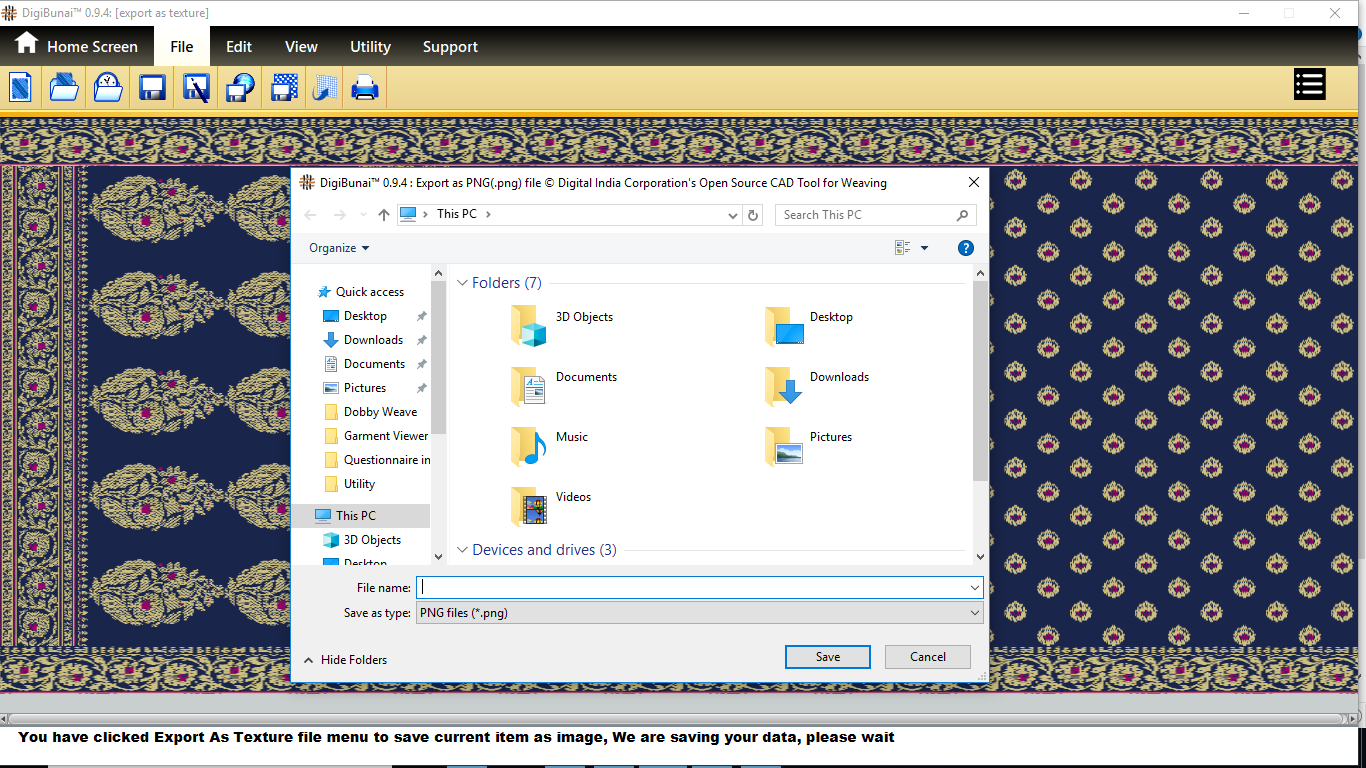The height and width of the screenshot is (768, 1366).
Task: Open the Edit menu
Action: point(238,47)
